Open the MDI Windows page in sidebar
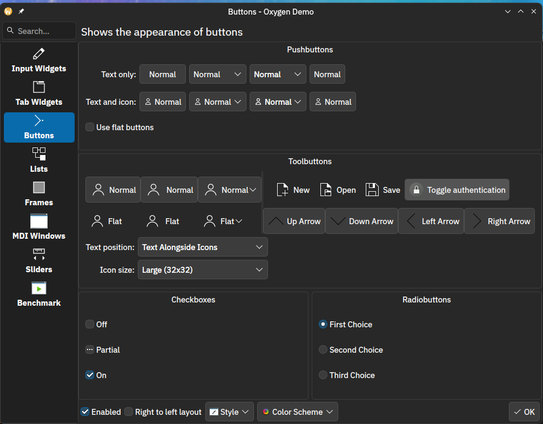 39,228
